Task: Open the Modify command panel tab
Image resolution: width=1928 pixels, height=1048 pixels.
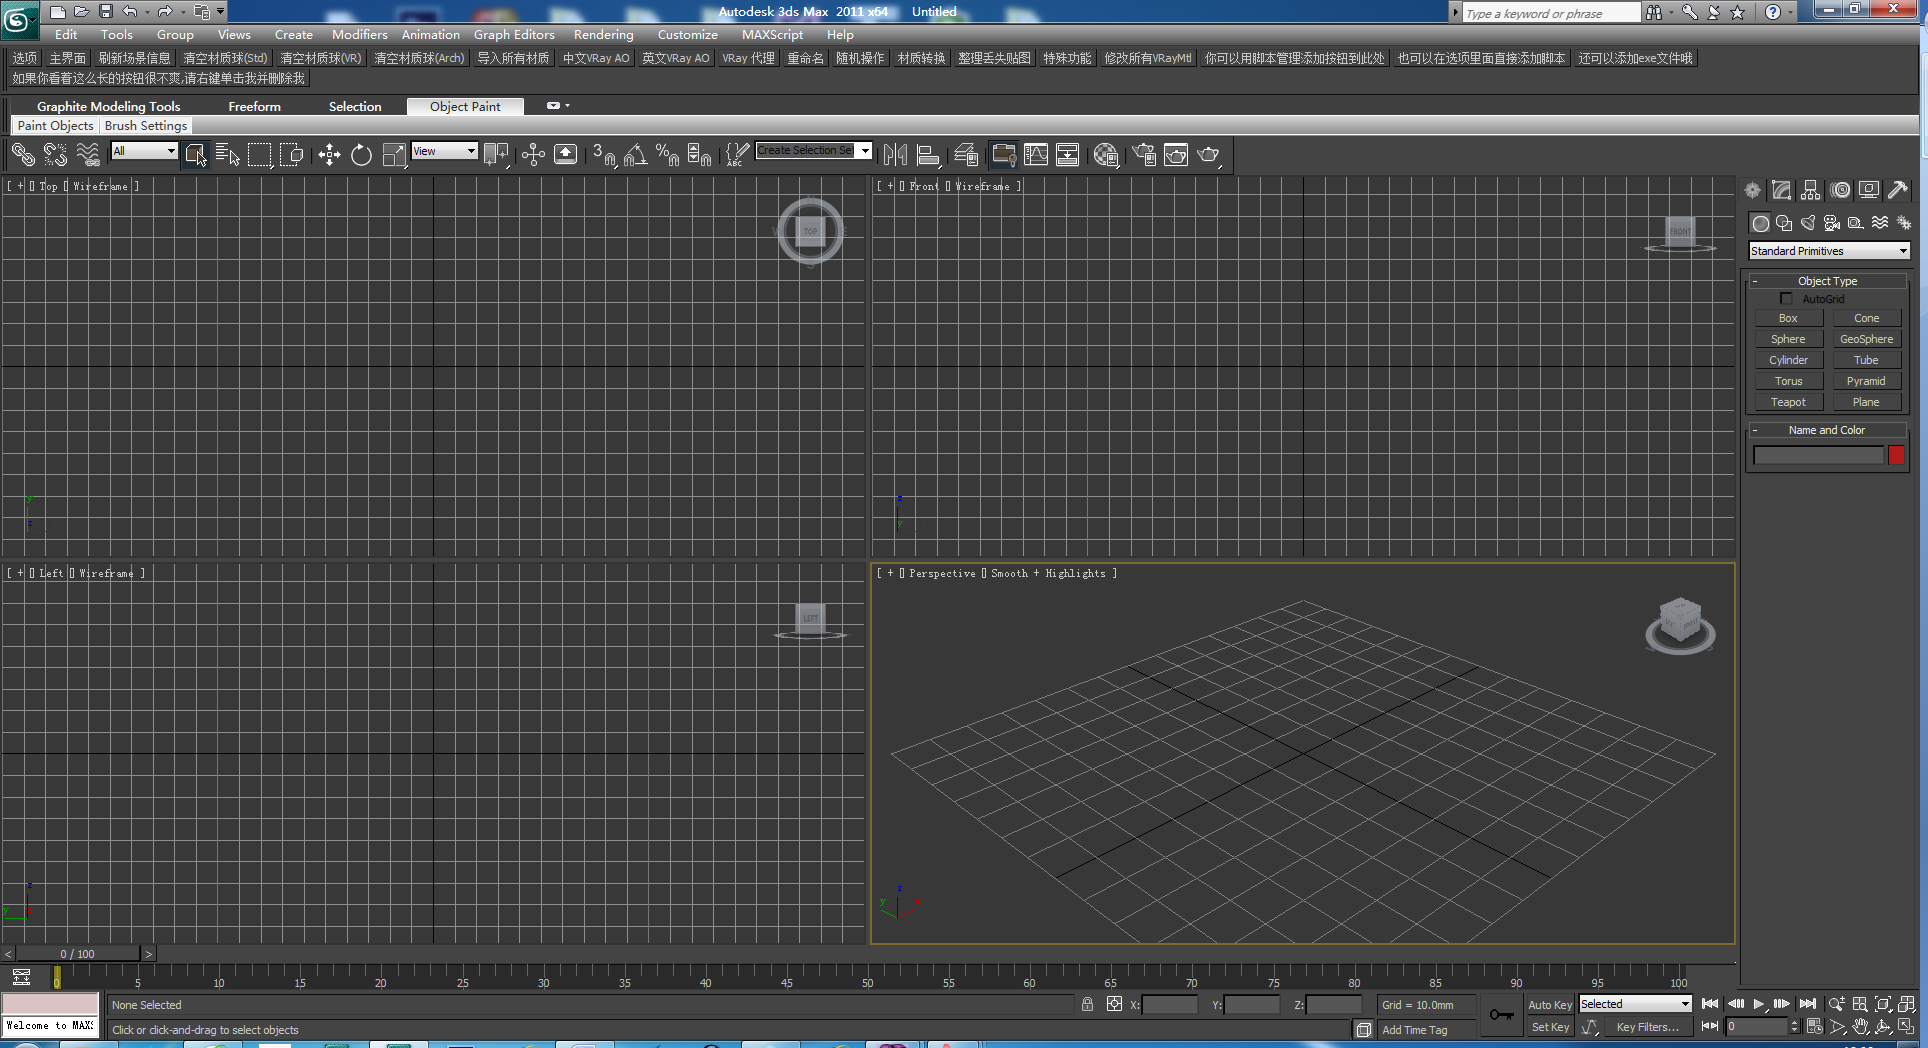Action: 1781,190
